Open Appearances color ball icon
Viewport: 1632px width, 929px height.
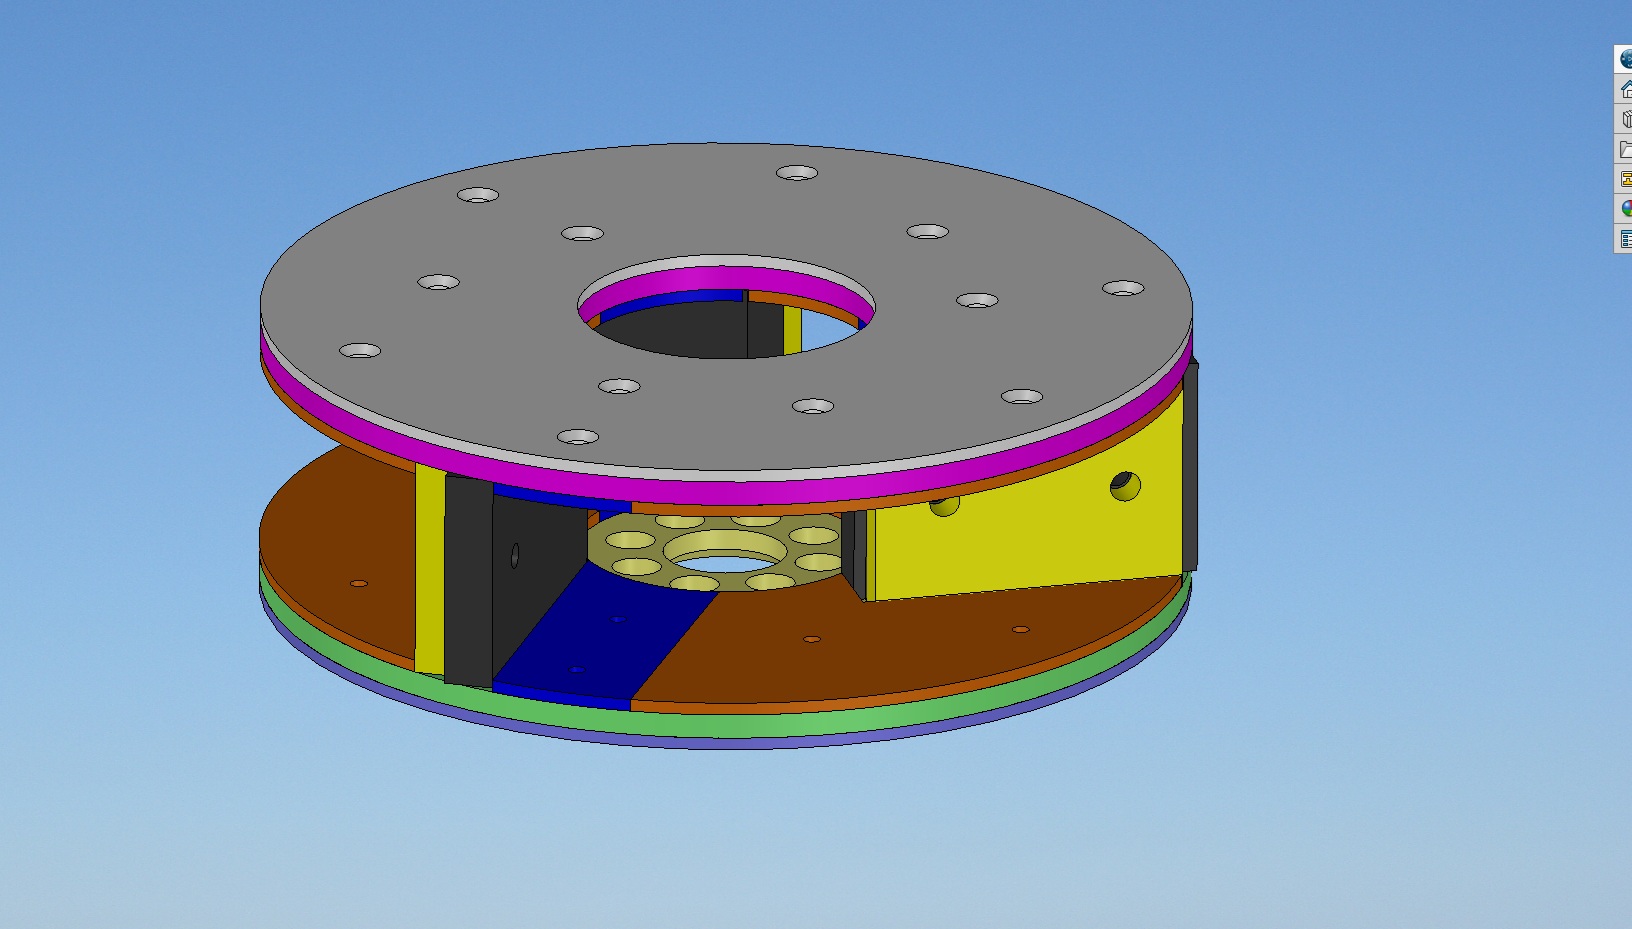(x=1625, y=209)
